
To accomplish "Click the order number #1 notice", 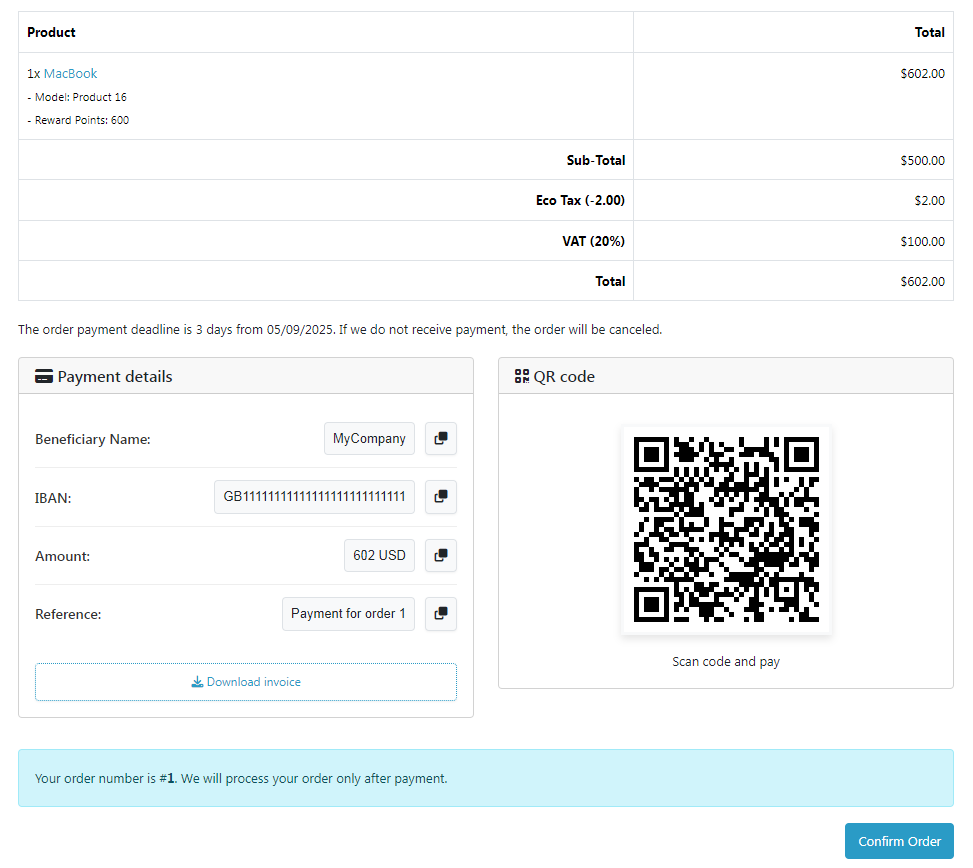I will (x=486, y=778).
